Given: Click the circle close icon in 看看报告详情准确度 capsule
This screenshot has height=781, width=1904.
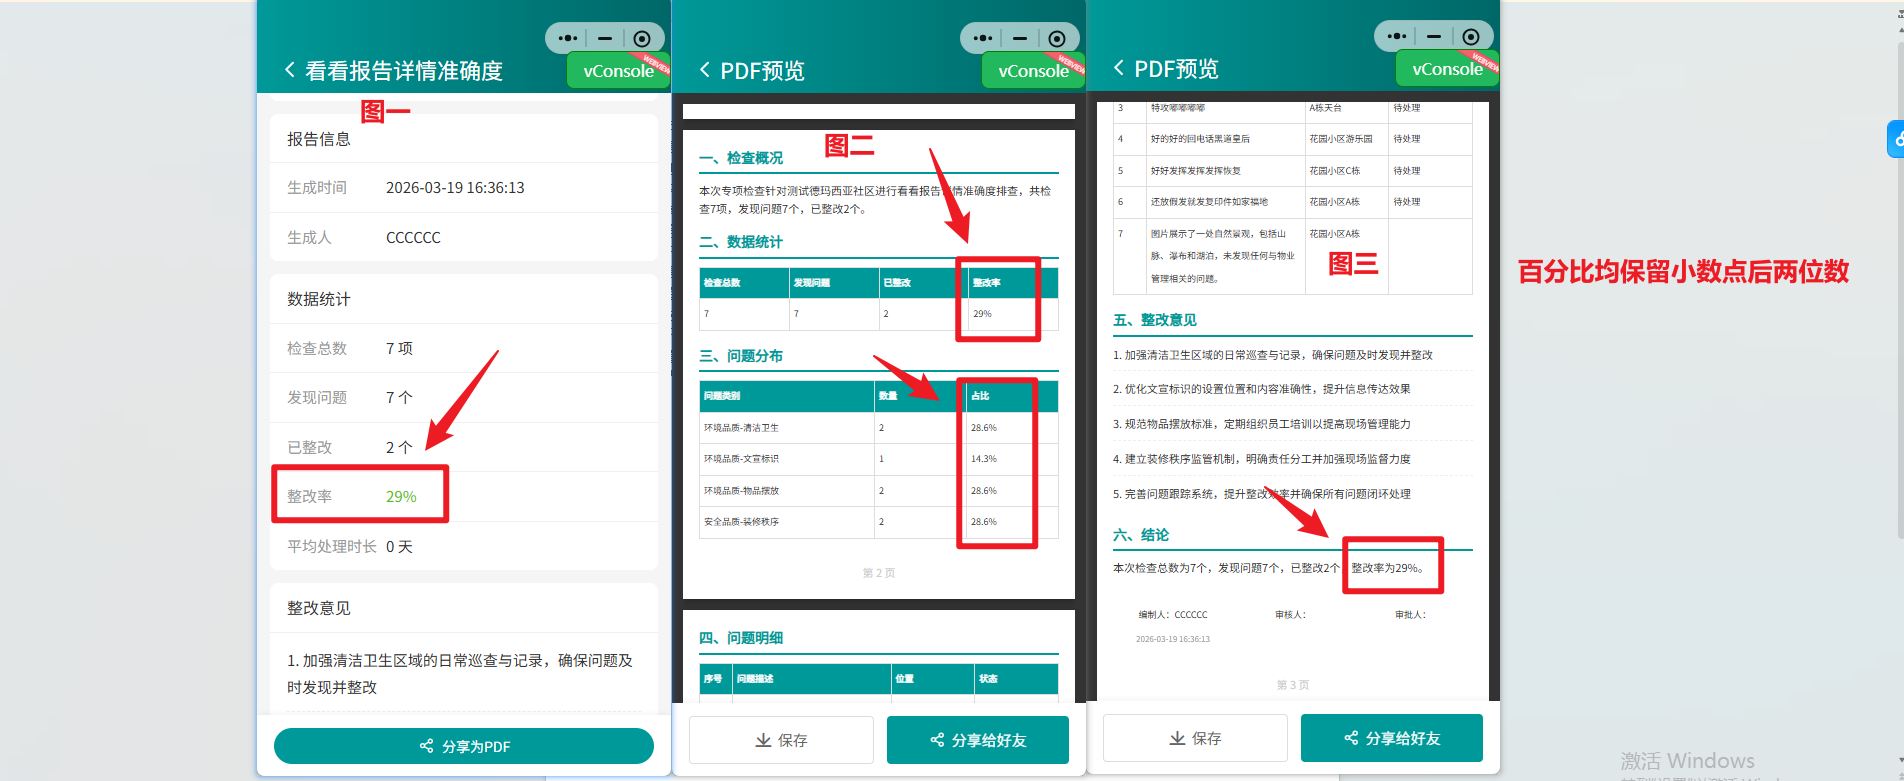Looking at the screenshot, I should (642, 38).
